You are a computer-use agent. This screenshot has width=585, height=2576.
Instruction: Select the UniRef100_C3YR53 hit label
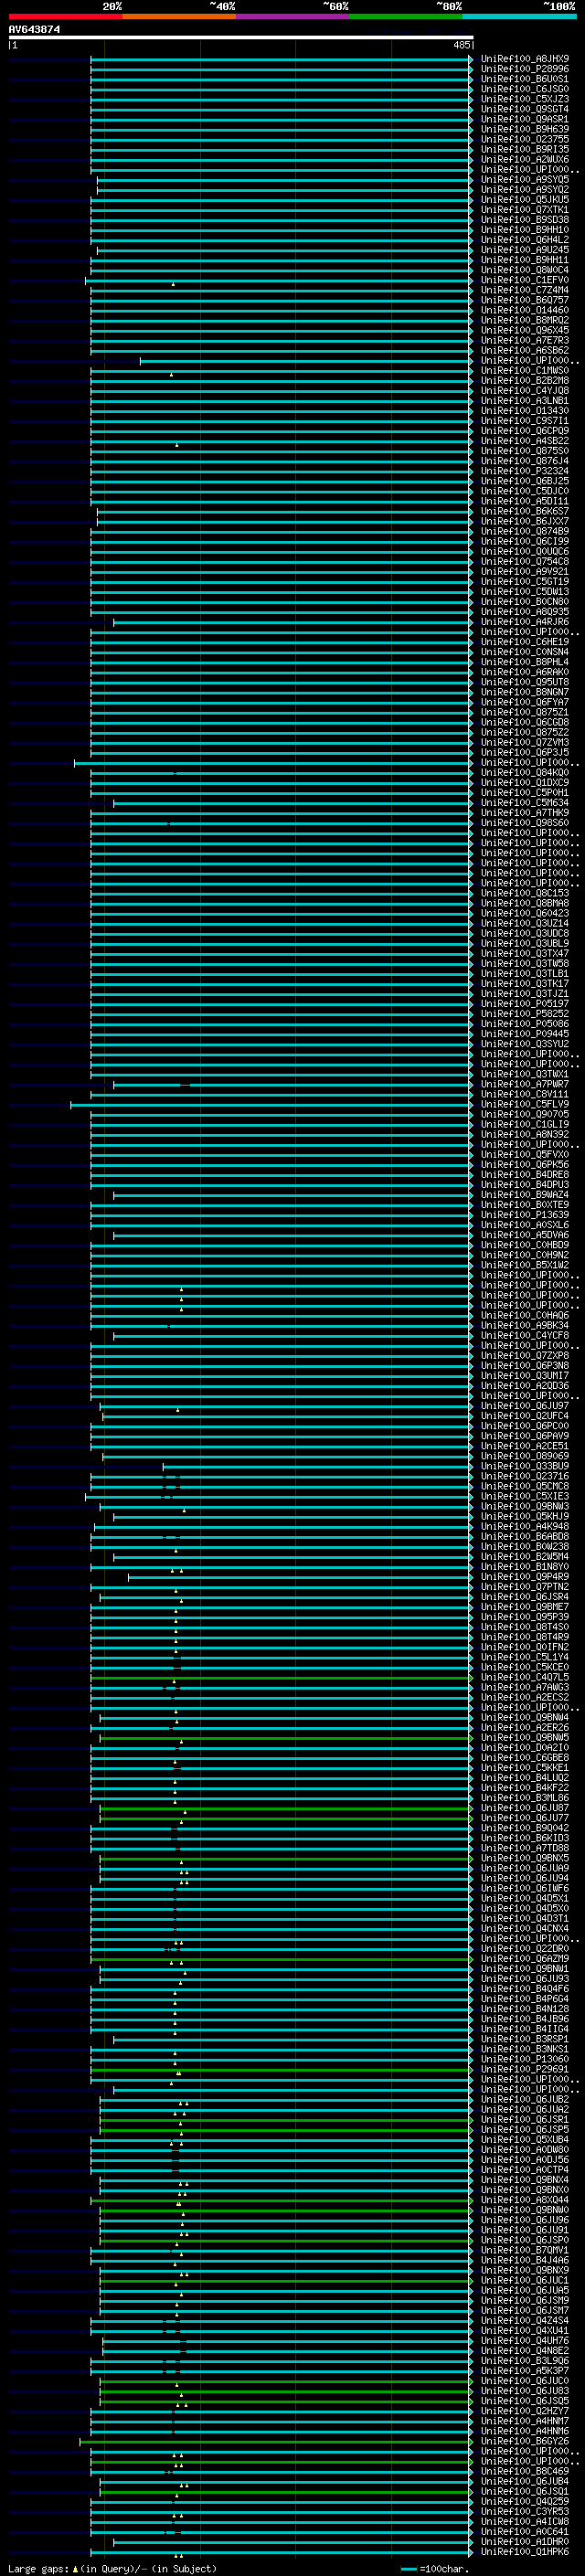click(x=524, y=2511)
